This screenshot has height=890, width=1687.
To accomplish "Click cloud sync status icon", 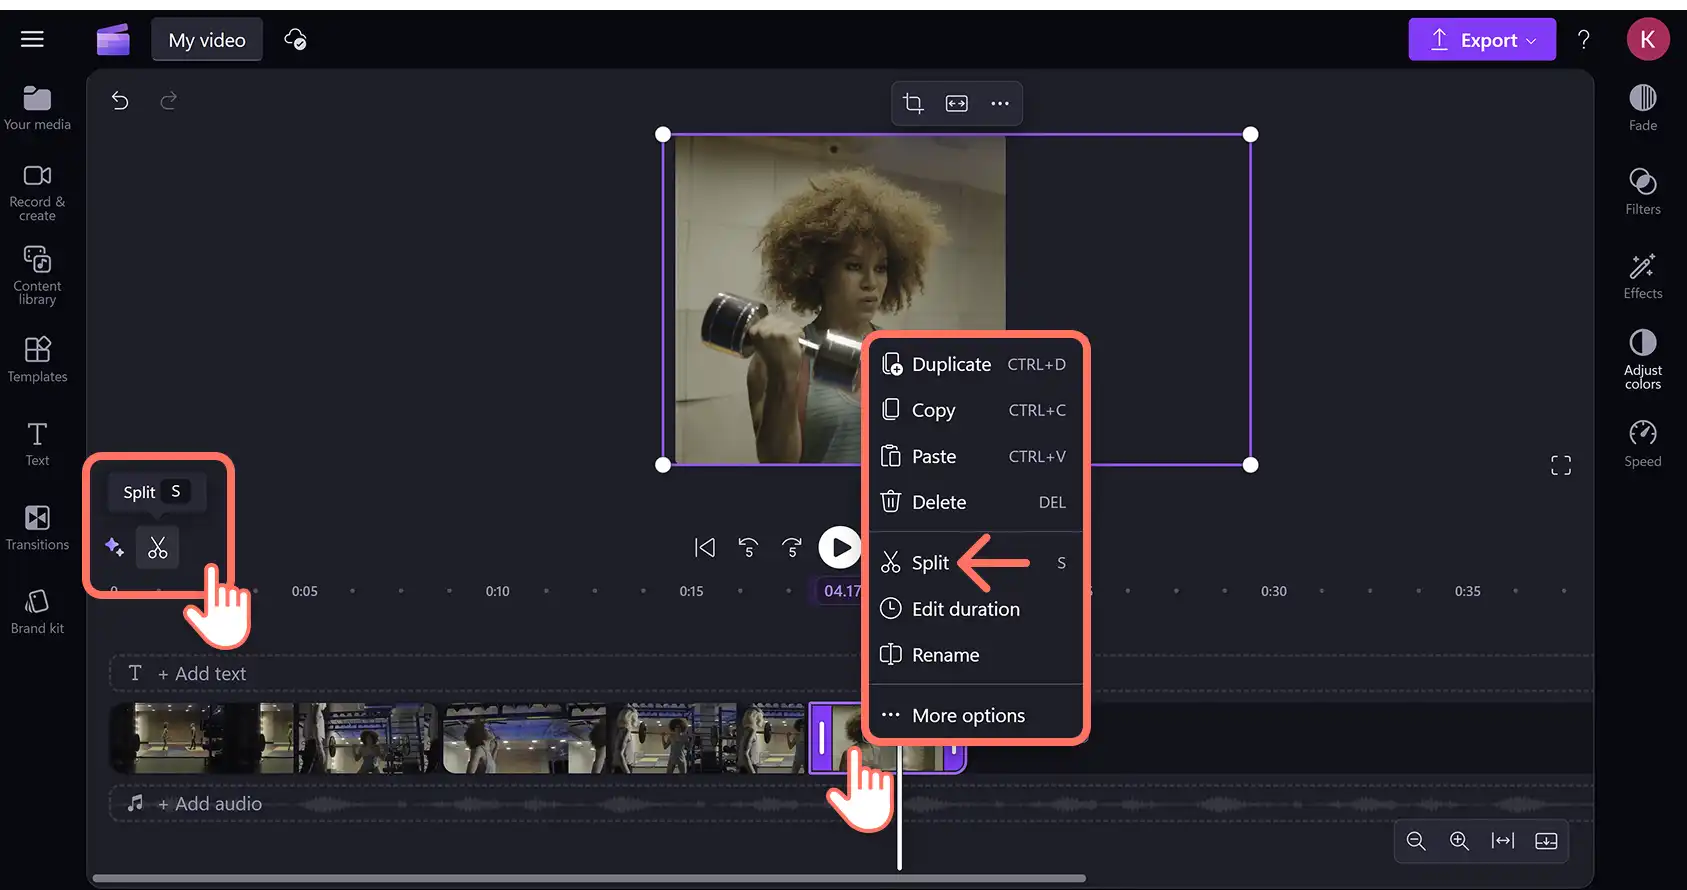I will tap(295, 39).
